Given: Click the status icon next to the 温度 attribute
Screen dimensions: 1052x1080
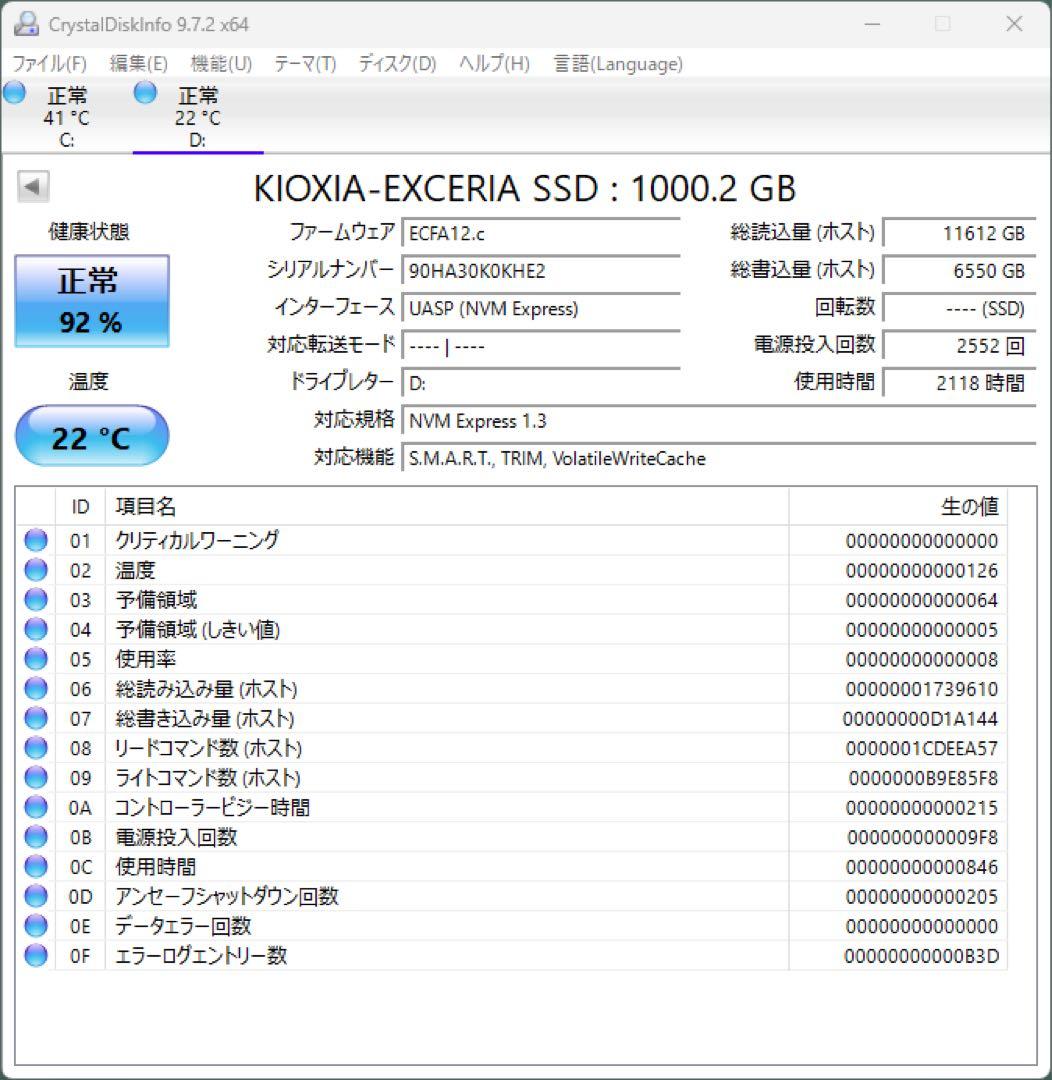Looking at the screenshot, I should pyautogui.click(x=35, y=570).
